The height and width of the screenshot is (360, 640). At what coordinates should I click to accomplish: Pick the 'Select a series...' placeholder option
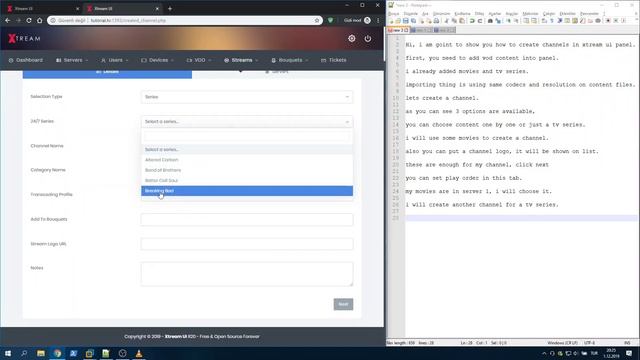coord(247,149)
